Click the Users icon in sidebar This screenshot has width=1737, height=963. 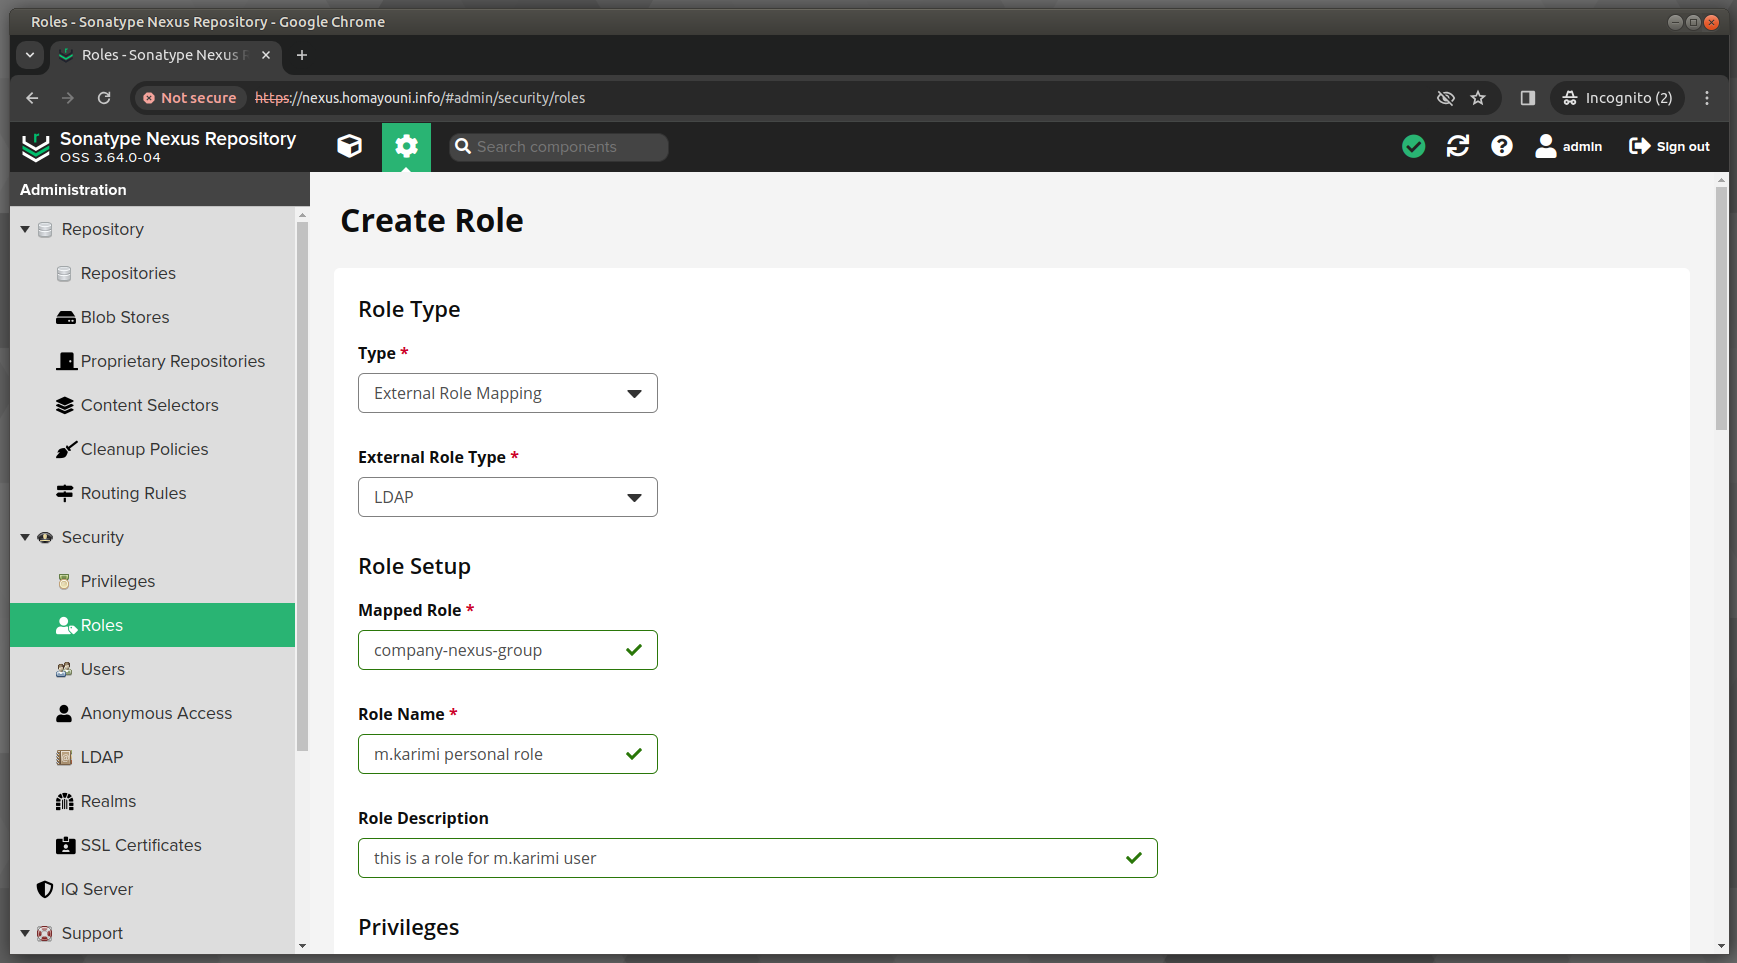64,670
